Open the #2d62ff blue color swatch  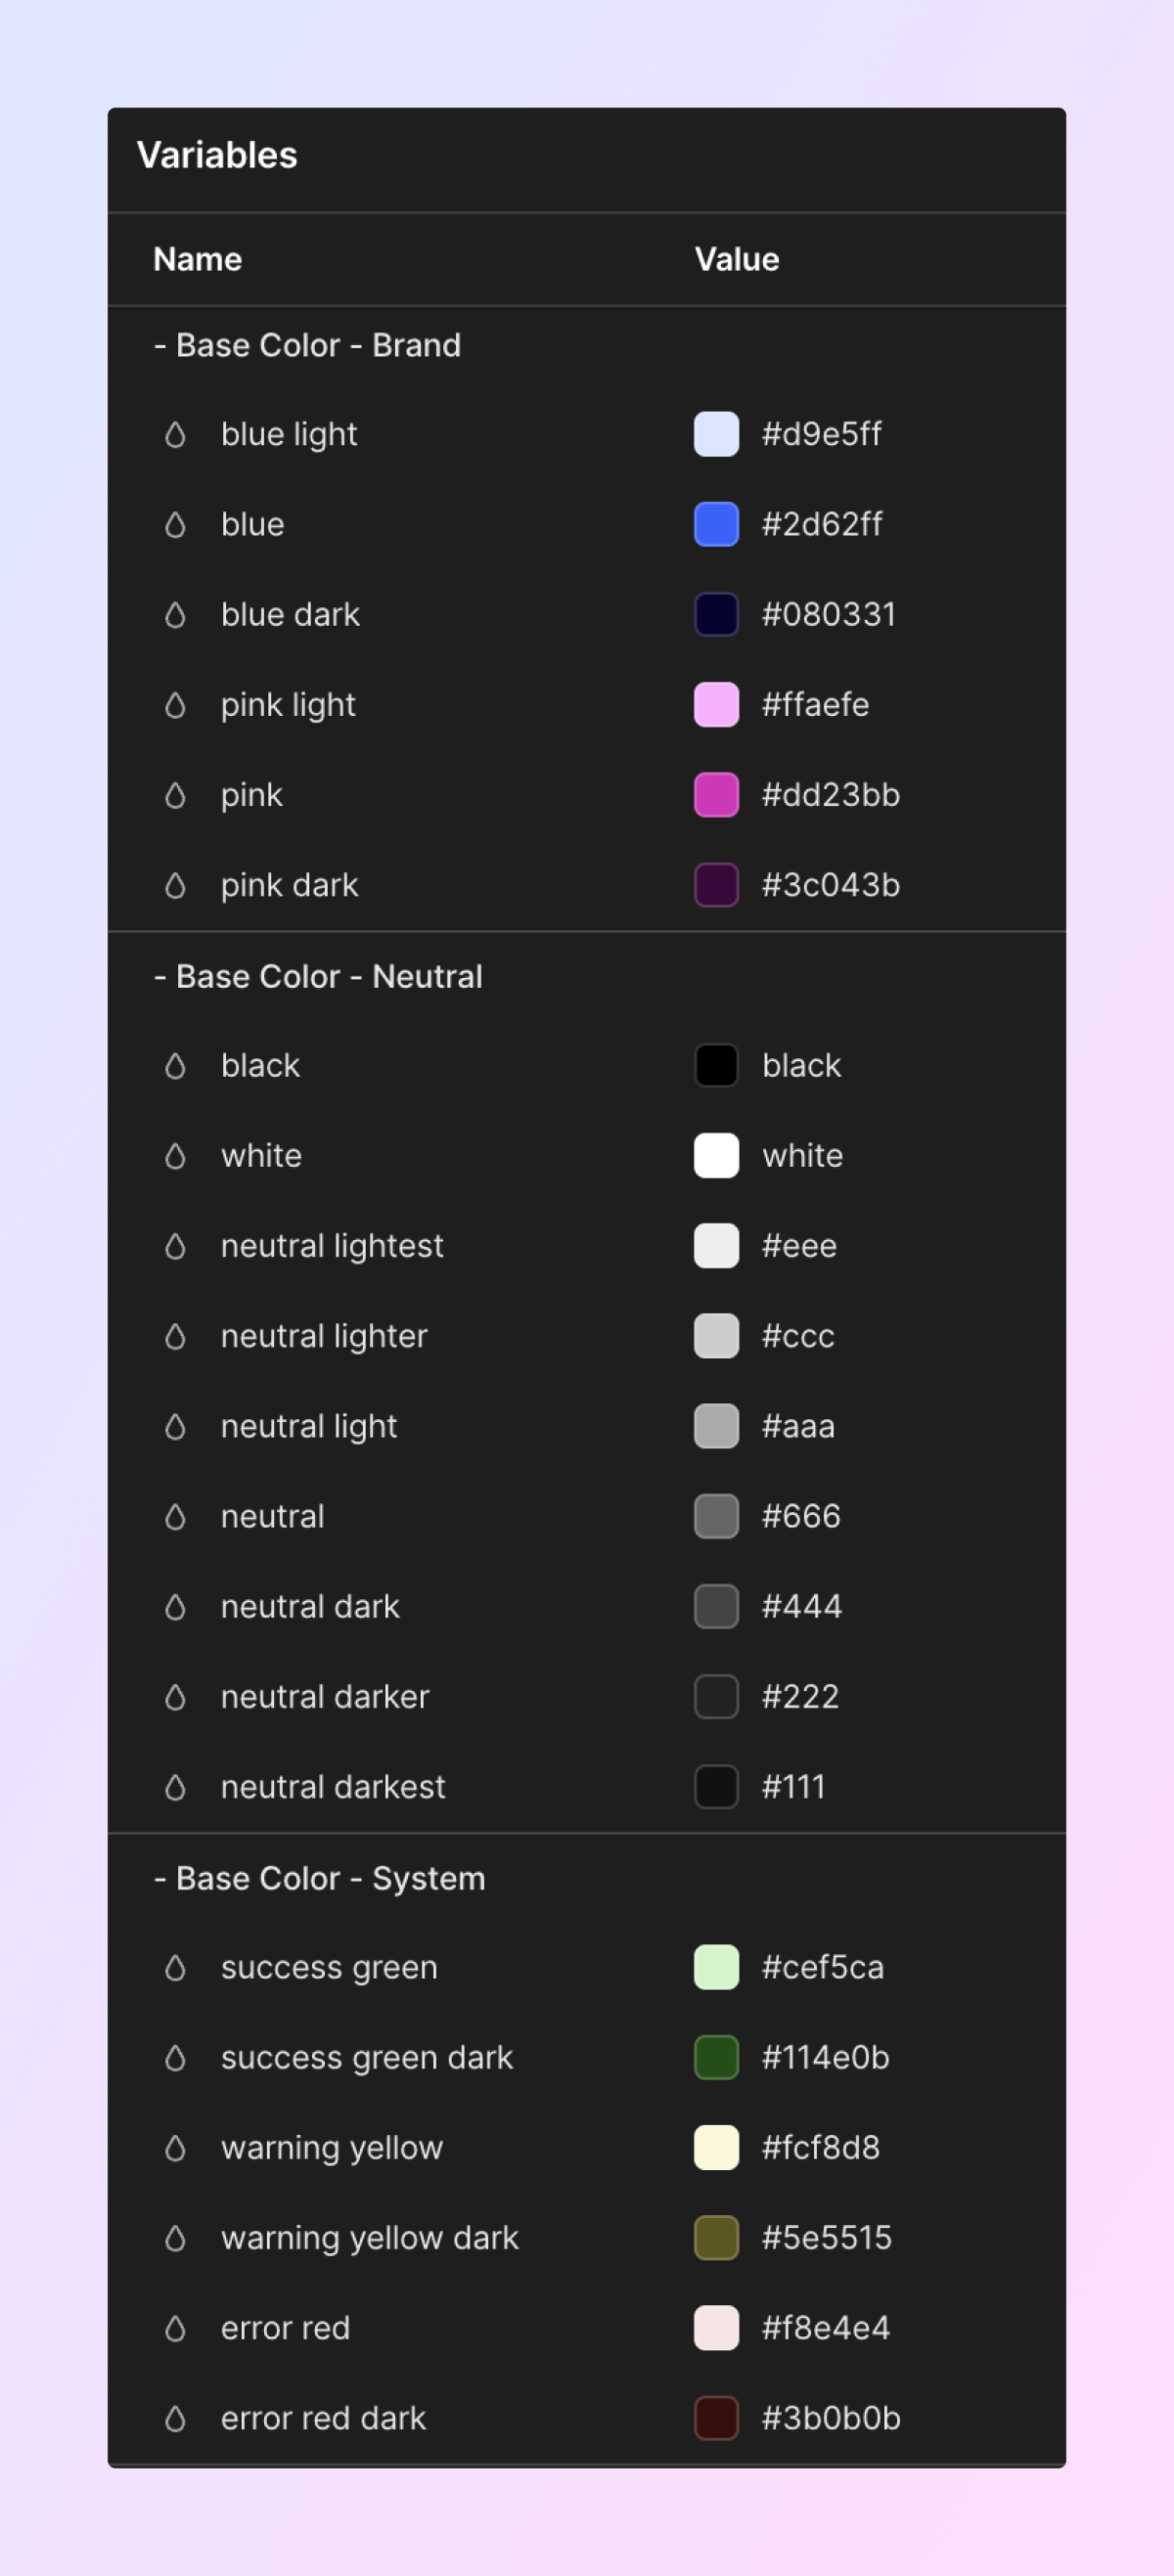716,524
